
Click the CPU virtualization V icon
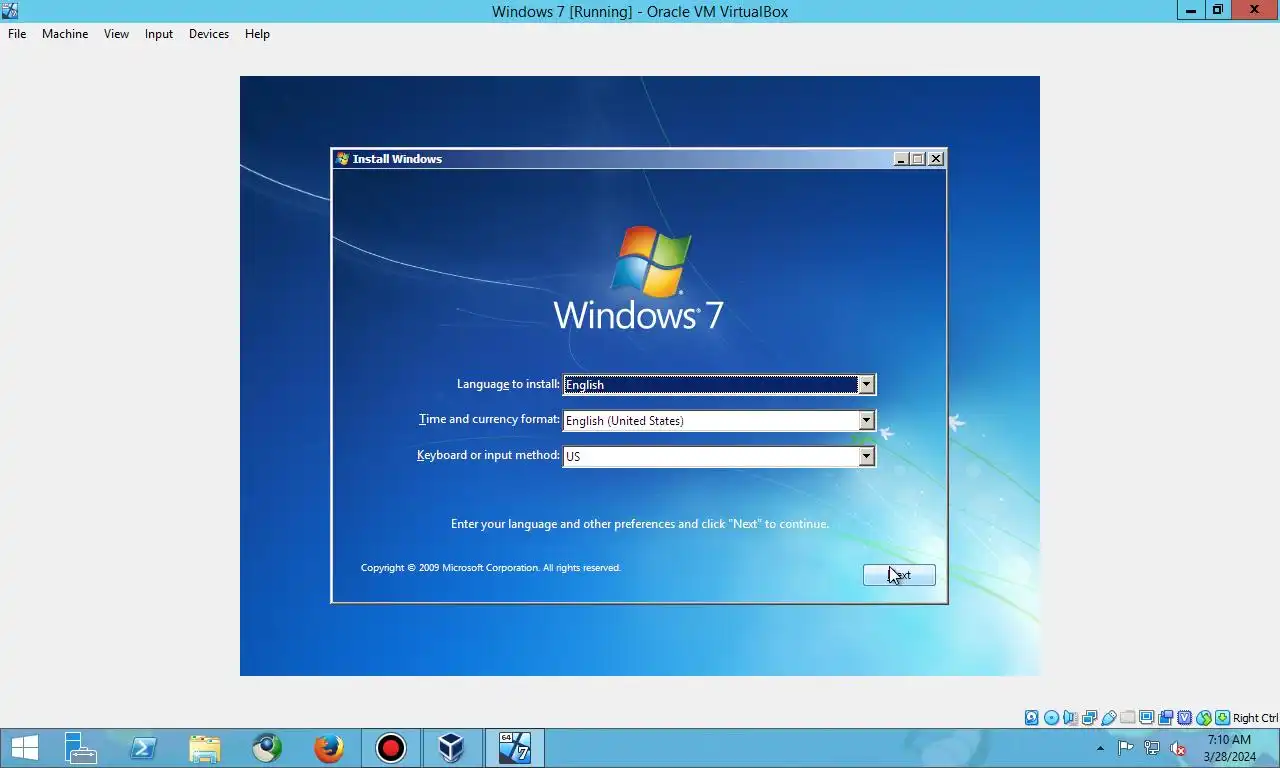coord(1184,718)
